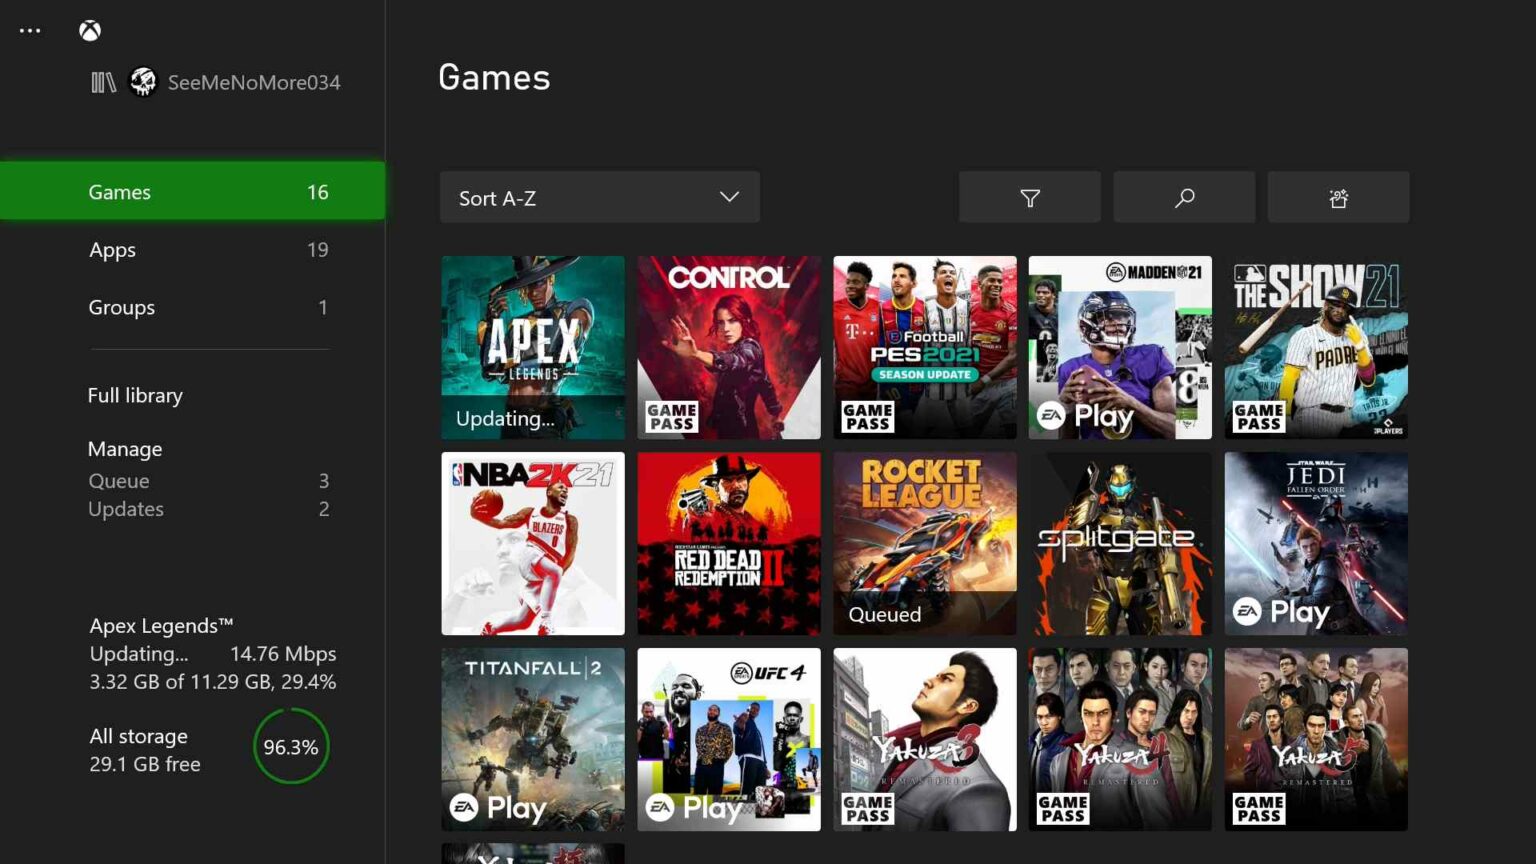Click the storage usage ring showing 96.3%

click(x=291, y=746)
